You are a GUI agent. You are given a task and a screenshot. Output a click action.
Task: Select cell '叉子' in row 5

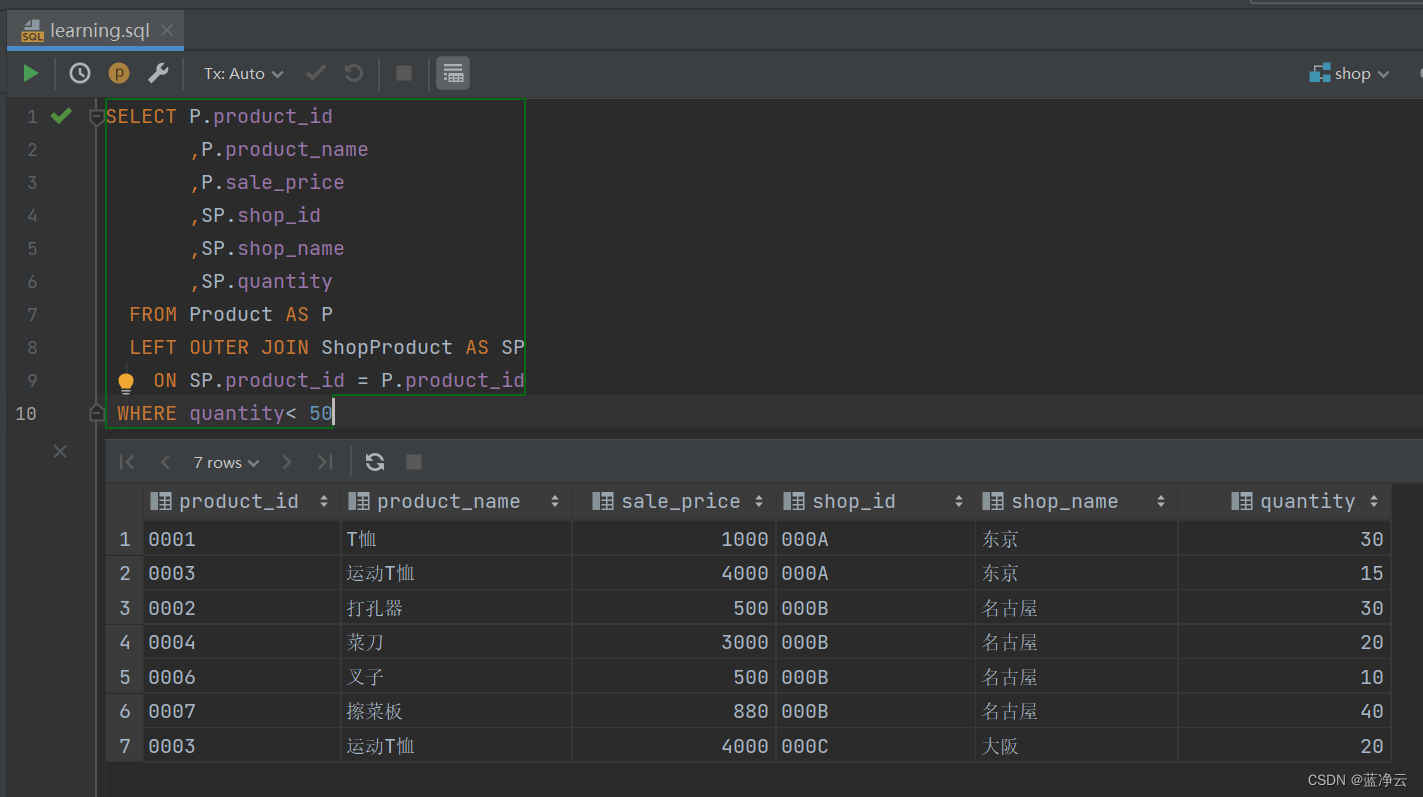point(457,677)
